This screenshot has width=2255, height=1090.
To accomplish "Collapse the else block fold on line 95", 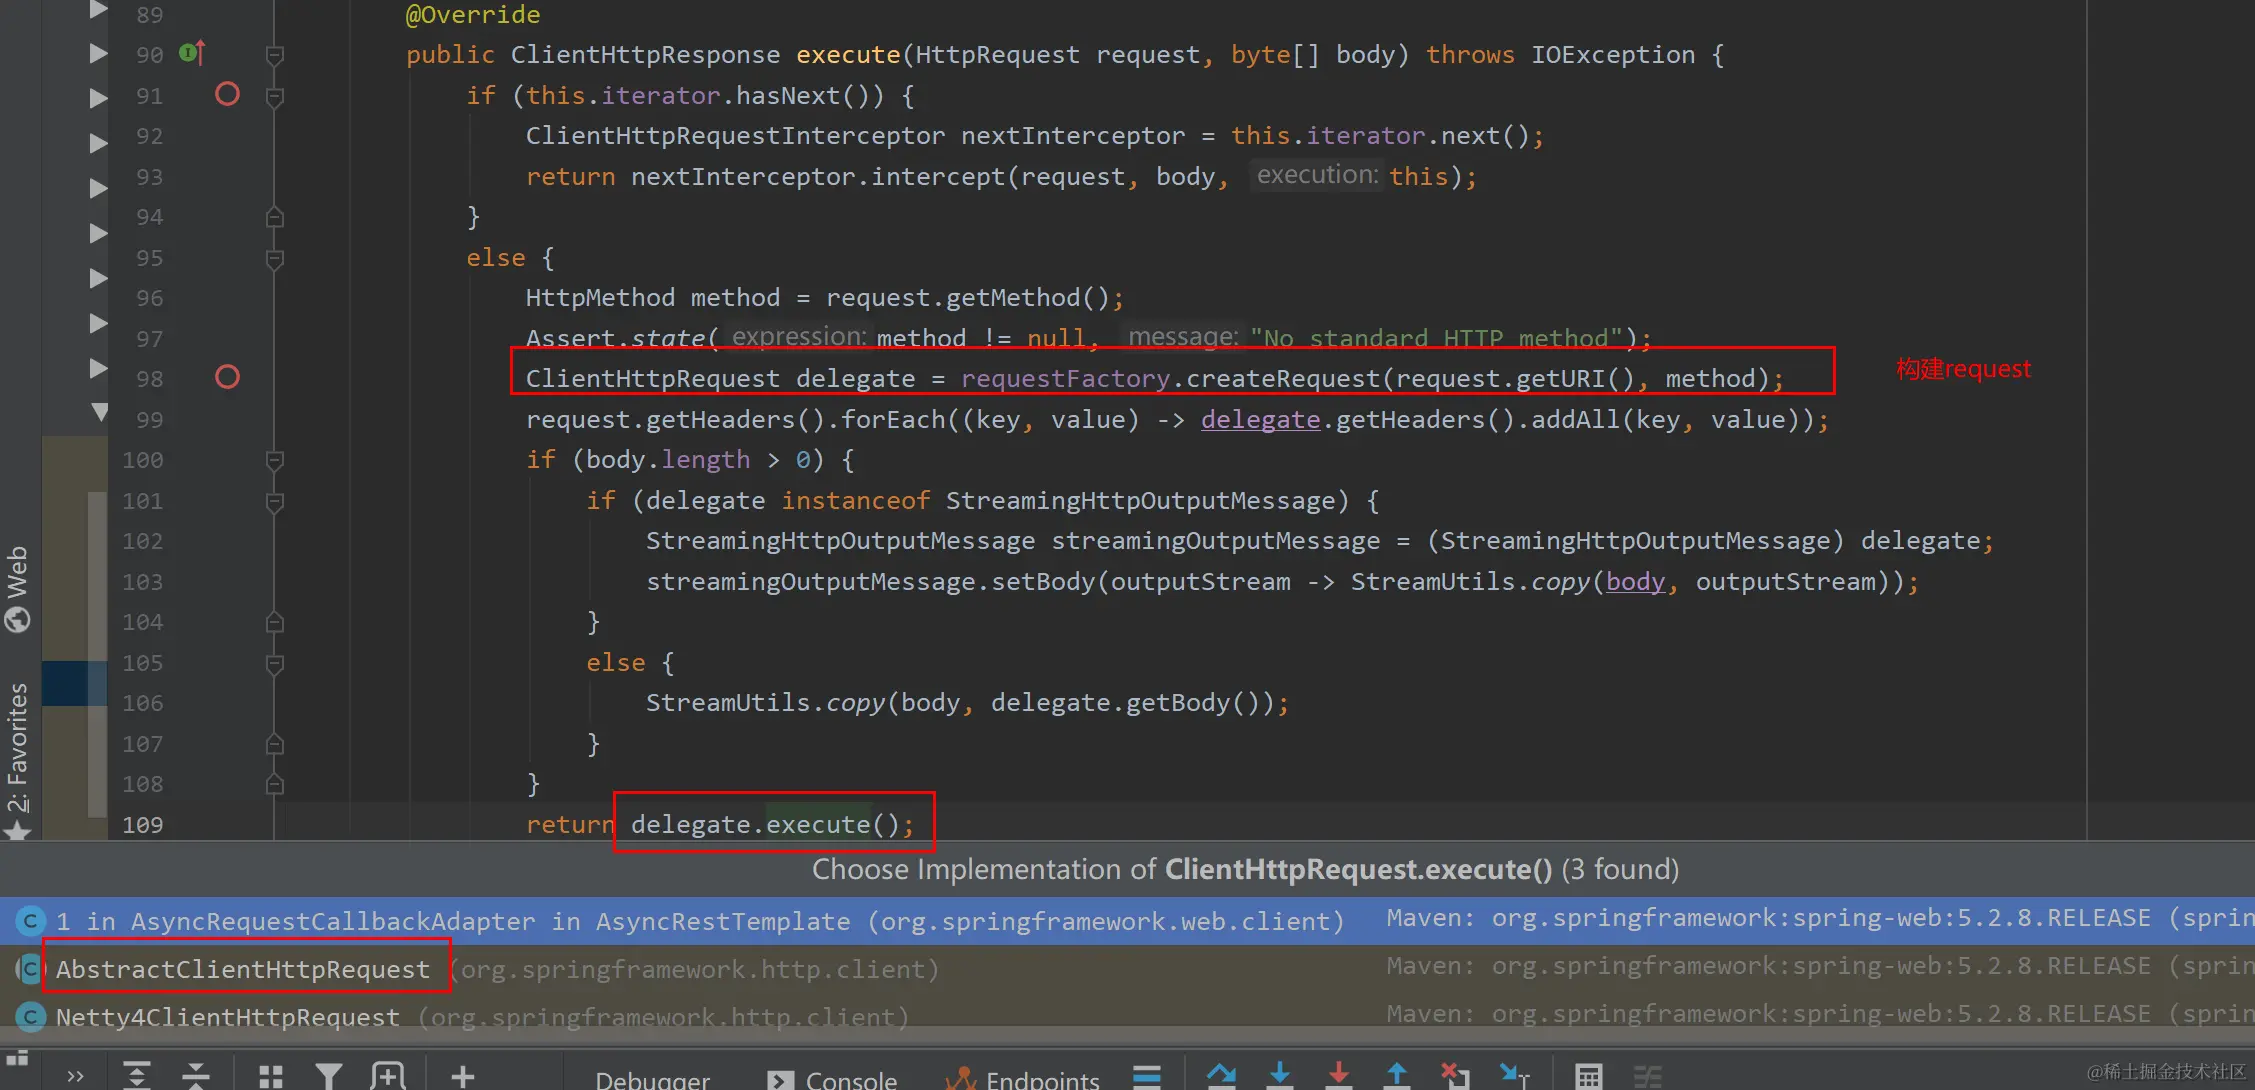I will (x=275, y=258).
